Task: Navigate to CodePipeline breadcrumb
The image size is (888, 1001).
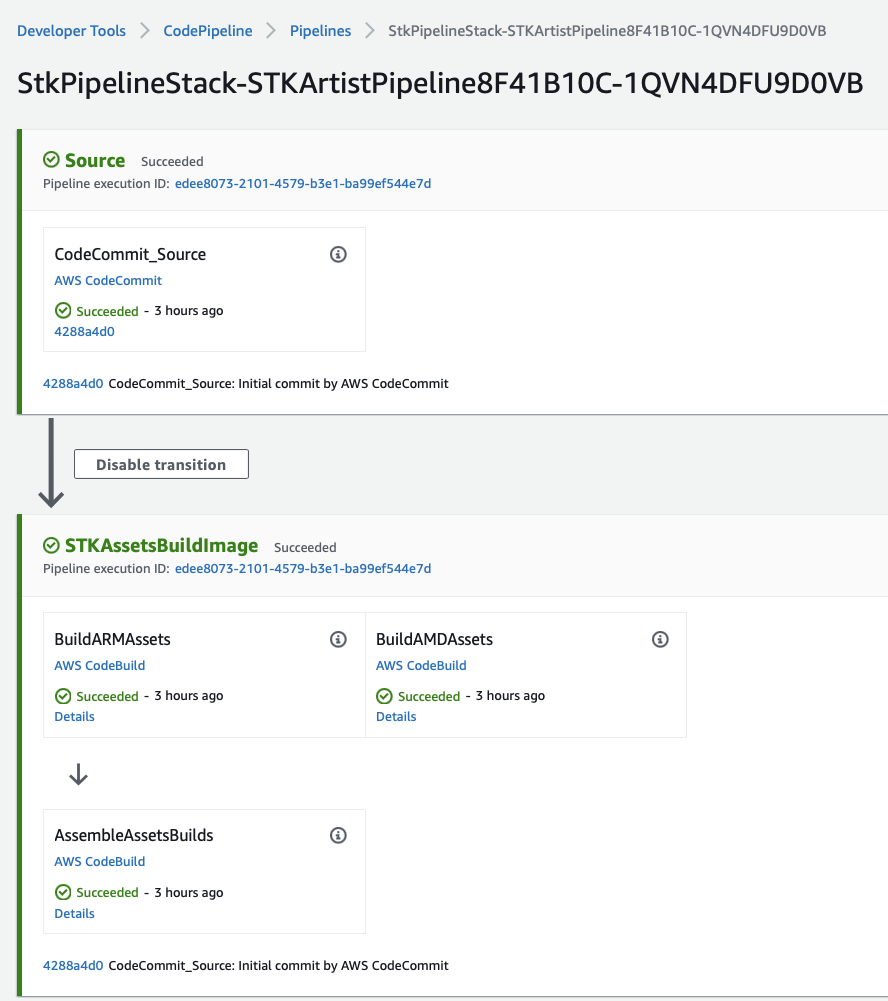Action: [207, 31]
